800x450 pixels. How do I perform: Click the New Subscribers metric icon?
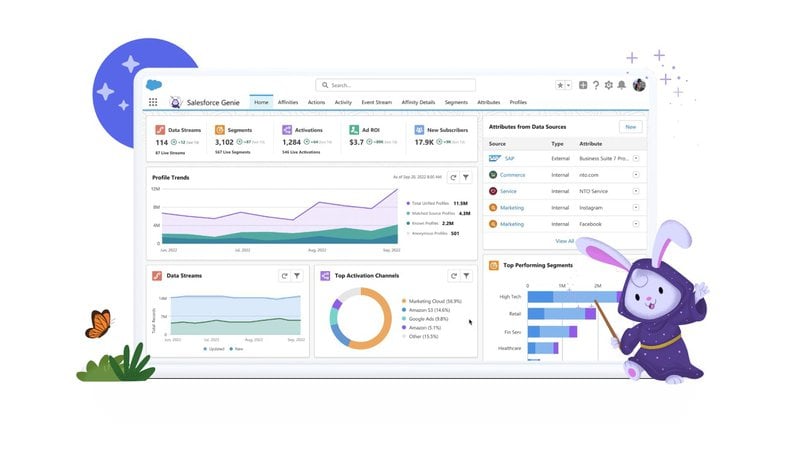tap(419, 130)
